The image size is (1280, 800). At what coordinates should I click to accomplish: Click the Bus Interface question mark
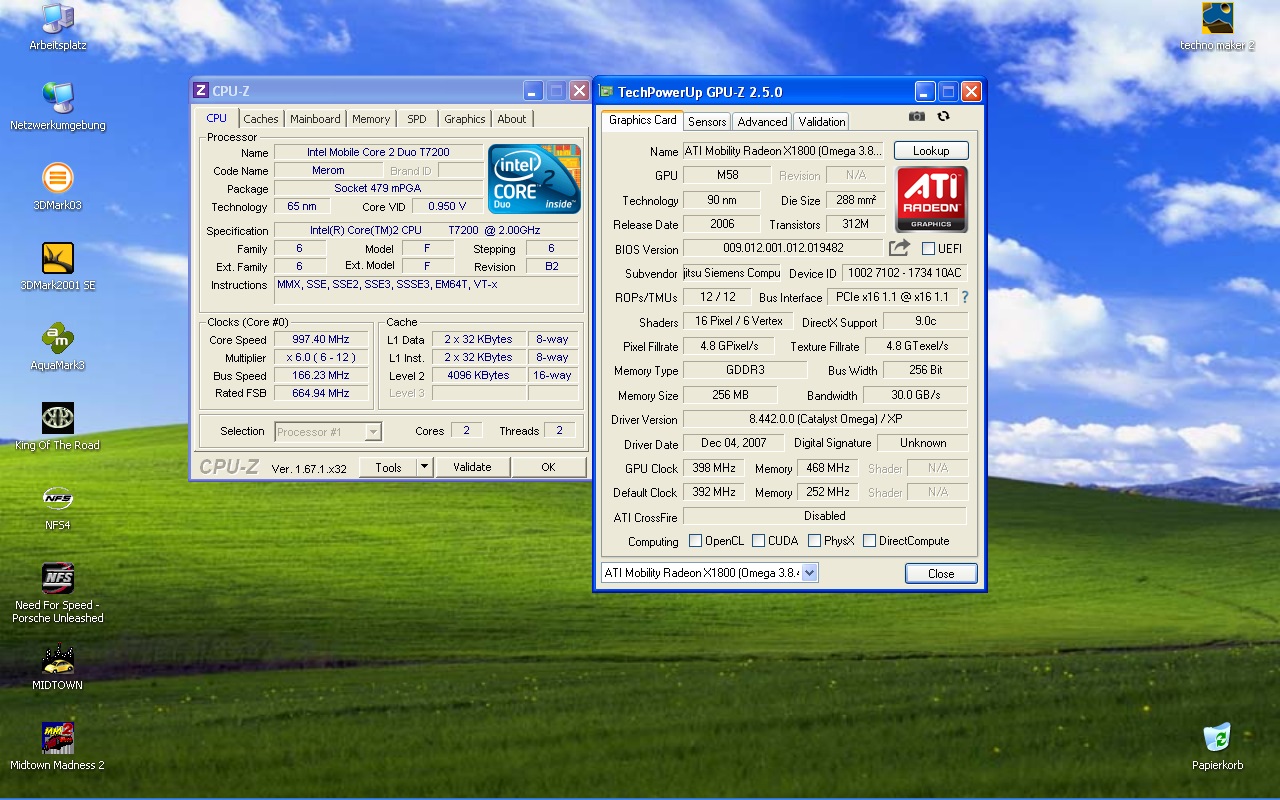(x=965, y=297)
